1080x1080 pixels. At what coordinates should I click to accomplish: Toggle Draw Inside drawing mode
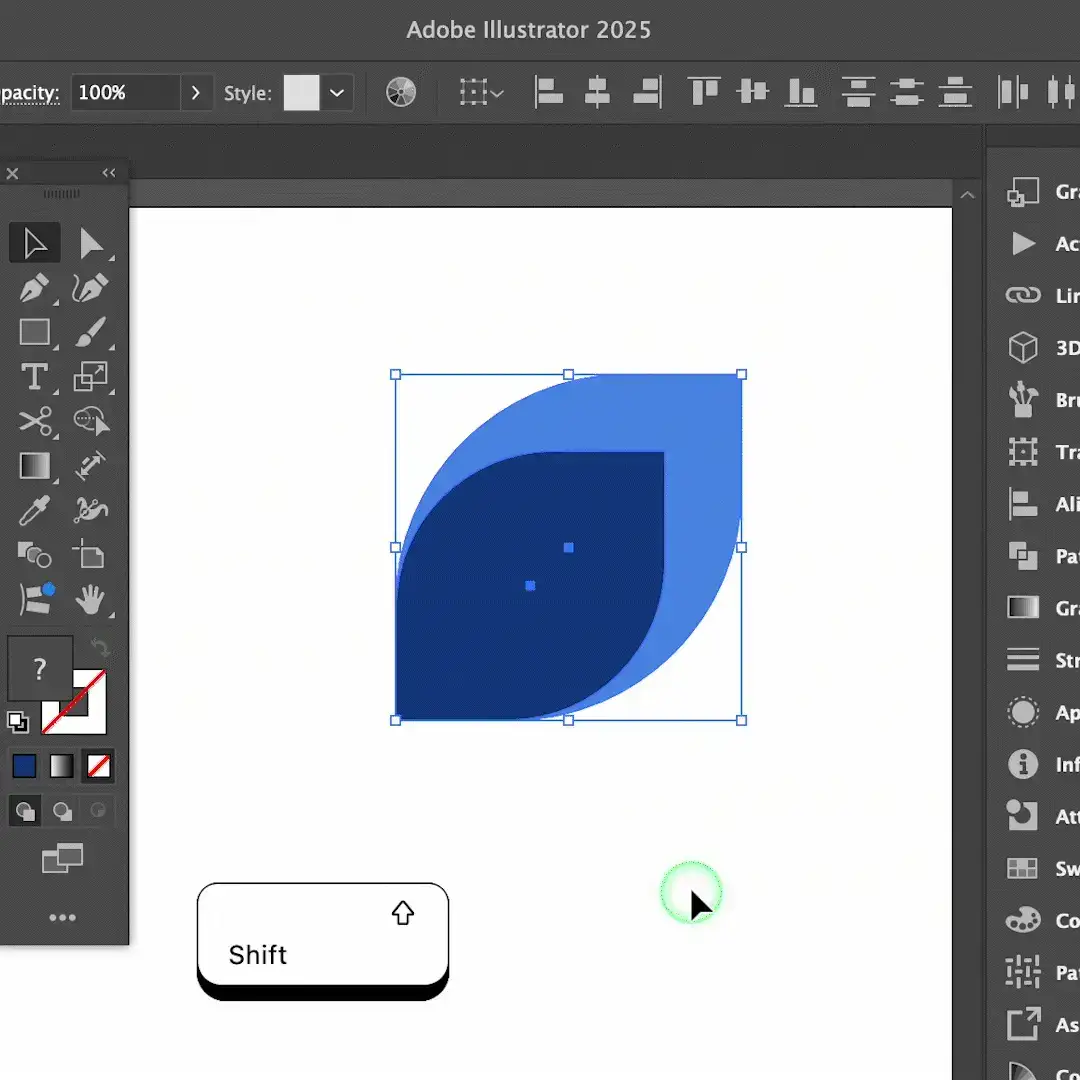(97, 811)
